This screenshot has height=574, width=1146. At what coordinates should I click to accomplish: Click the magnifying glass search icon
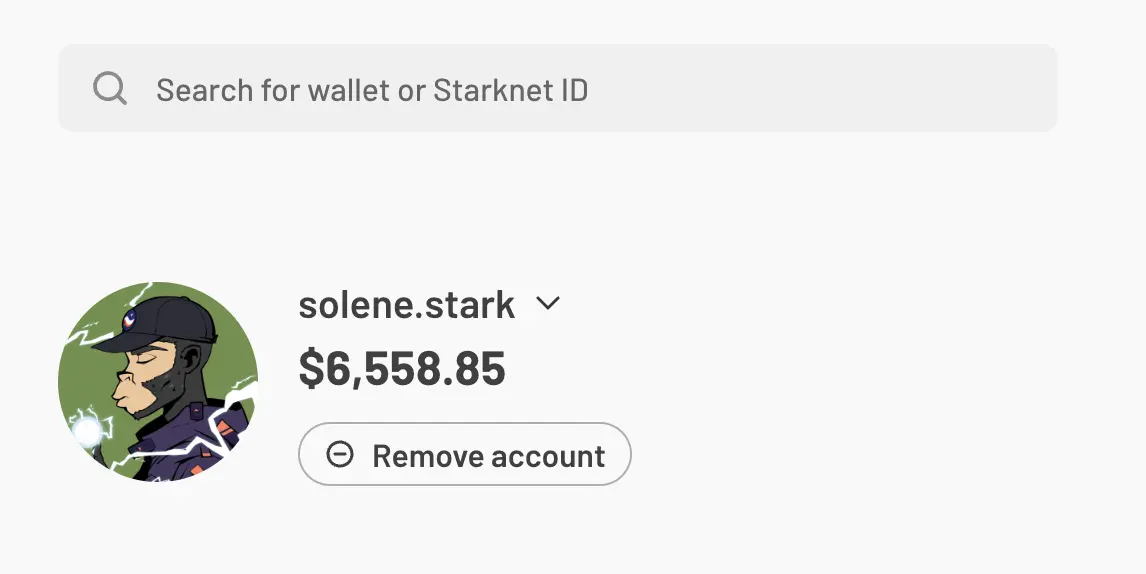pyautogui.click(x=110, y=88)
